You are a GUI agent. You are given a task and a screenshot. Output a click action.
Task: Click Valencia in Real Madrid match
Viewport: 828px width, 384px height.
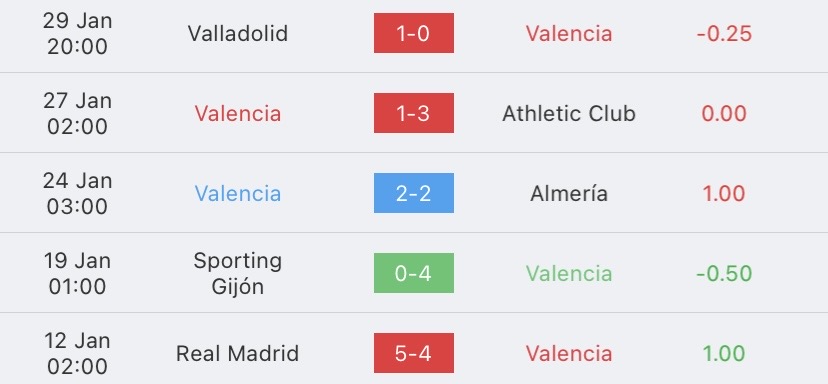[x=569, y=353]
